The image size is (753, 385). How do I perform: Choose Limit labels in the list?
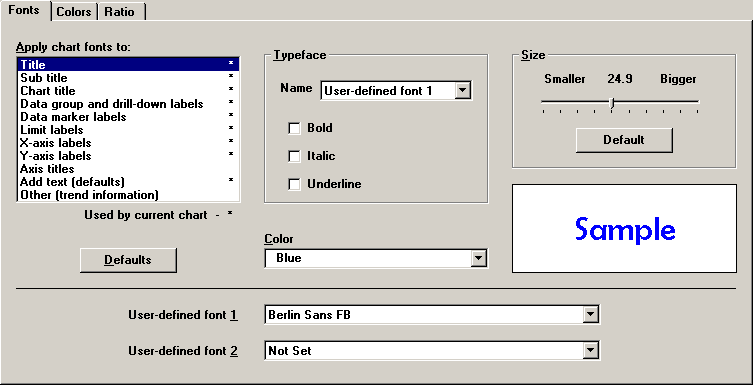coord(128,130)
